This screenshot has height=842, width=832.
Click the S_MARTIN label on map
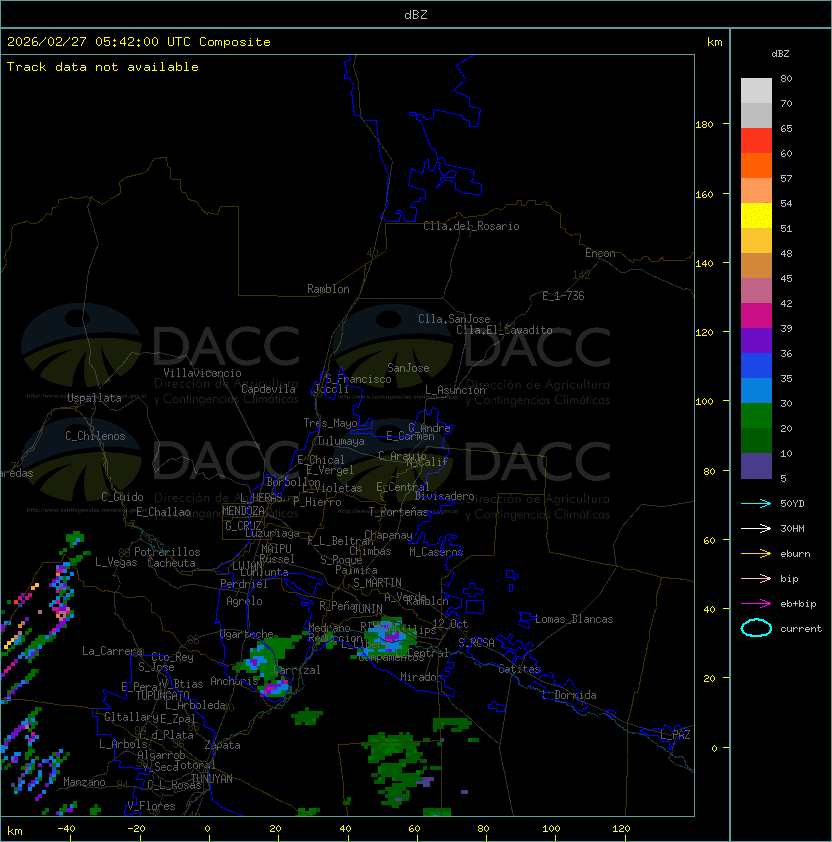(x=377, y=583)
